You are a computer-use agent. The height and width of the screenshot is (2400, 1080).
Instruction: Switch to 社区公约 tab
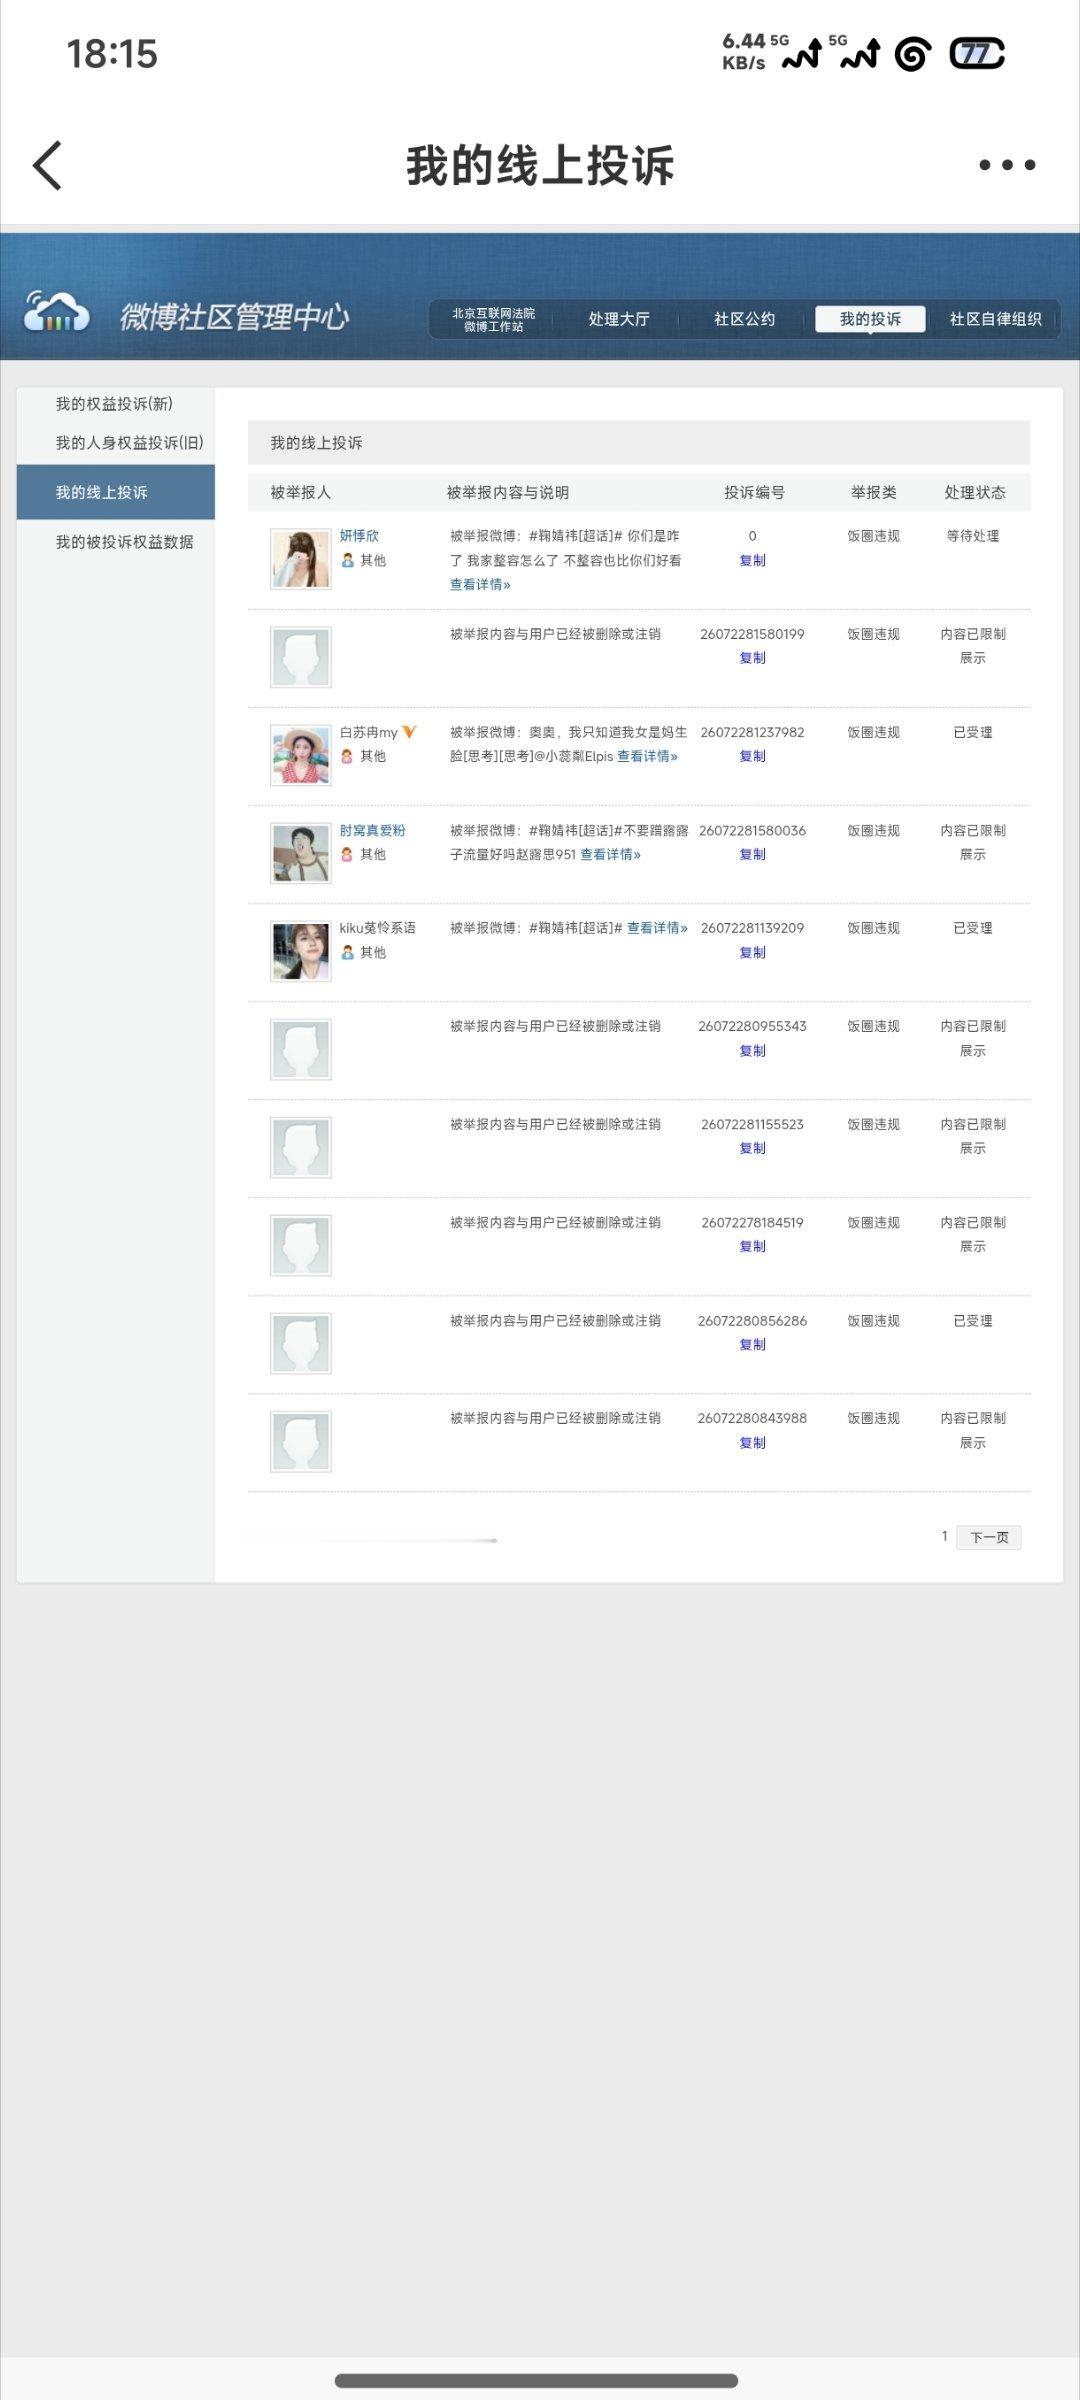tap(744, 319)
